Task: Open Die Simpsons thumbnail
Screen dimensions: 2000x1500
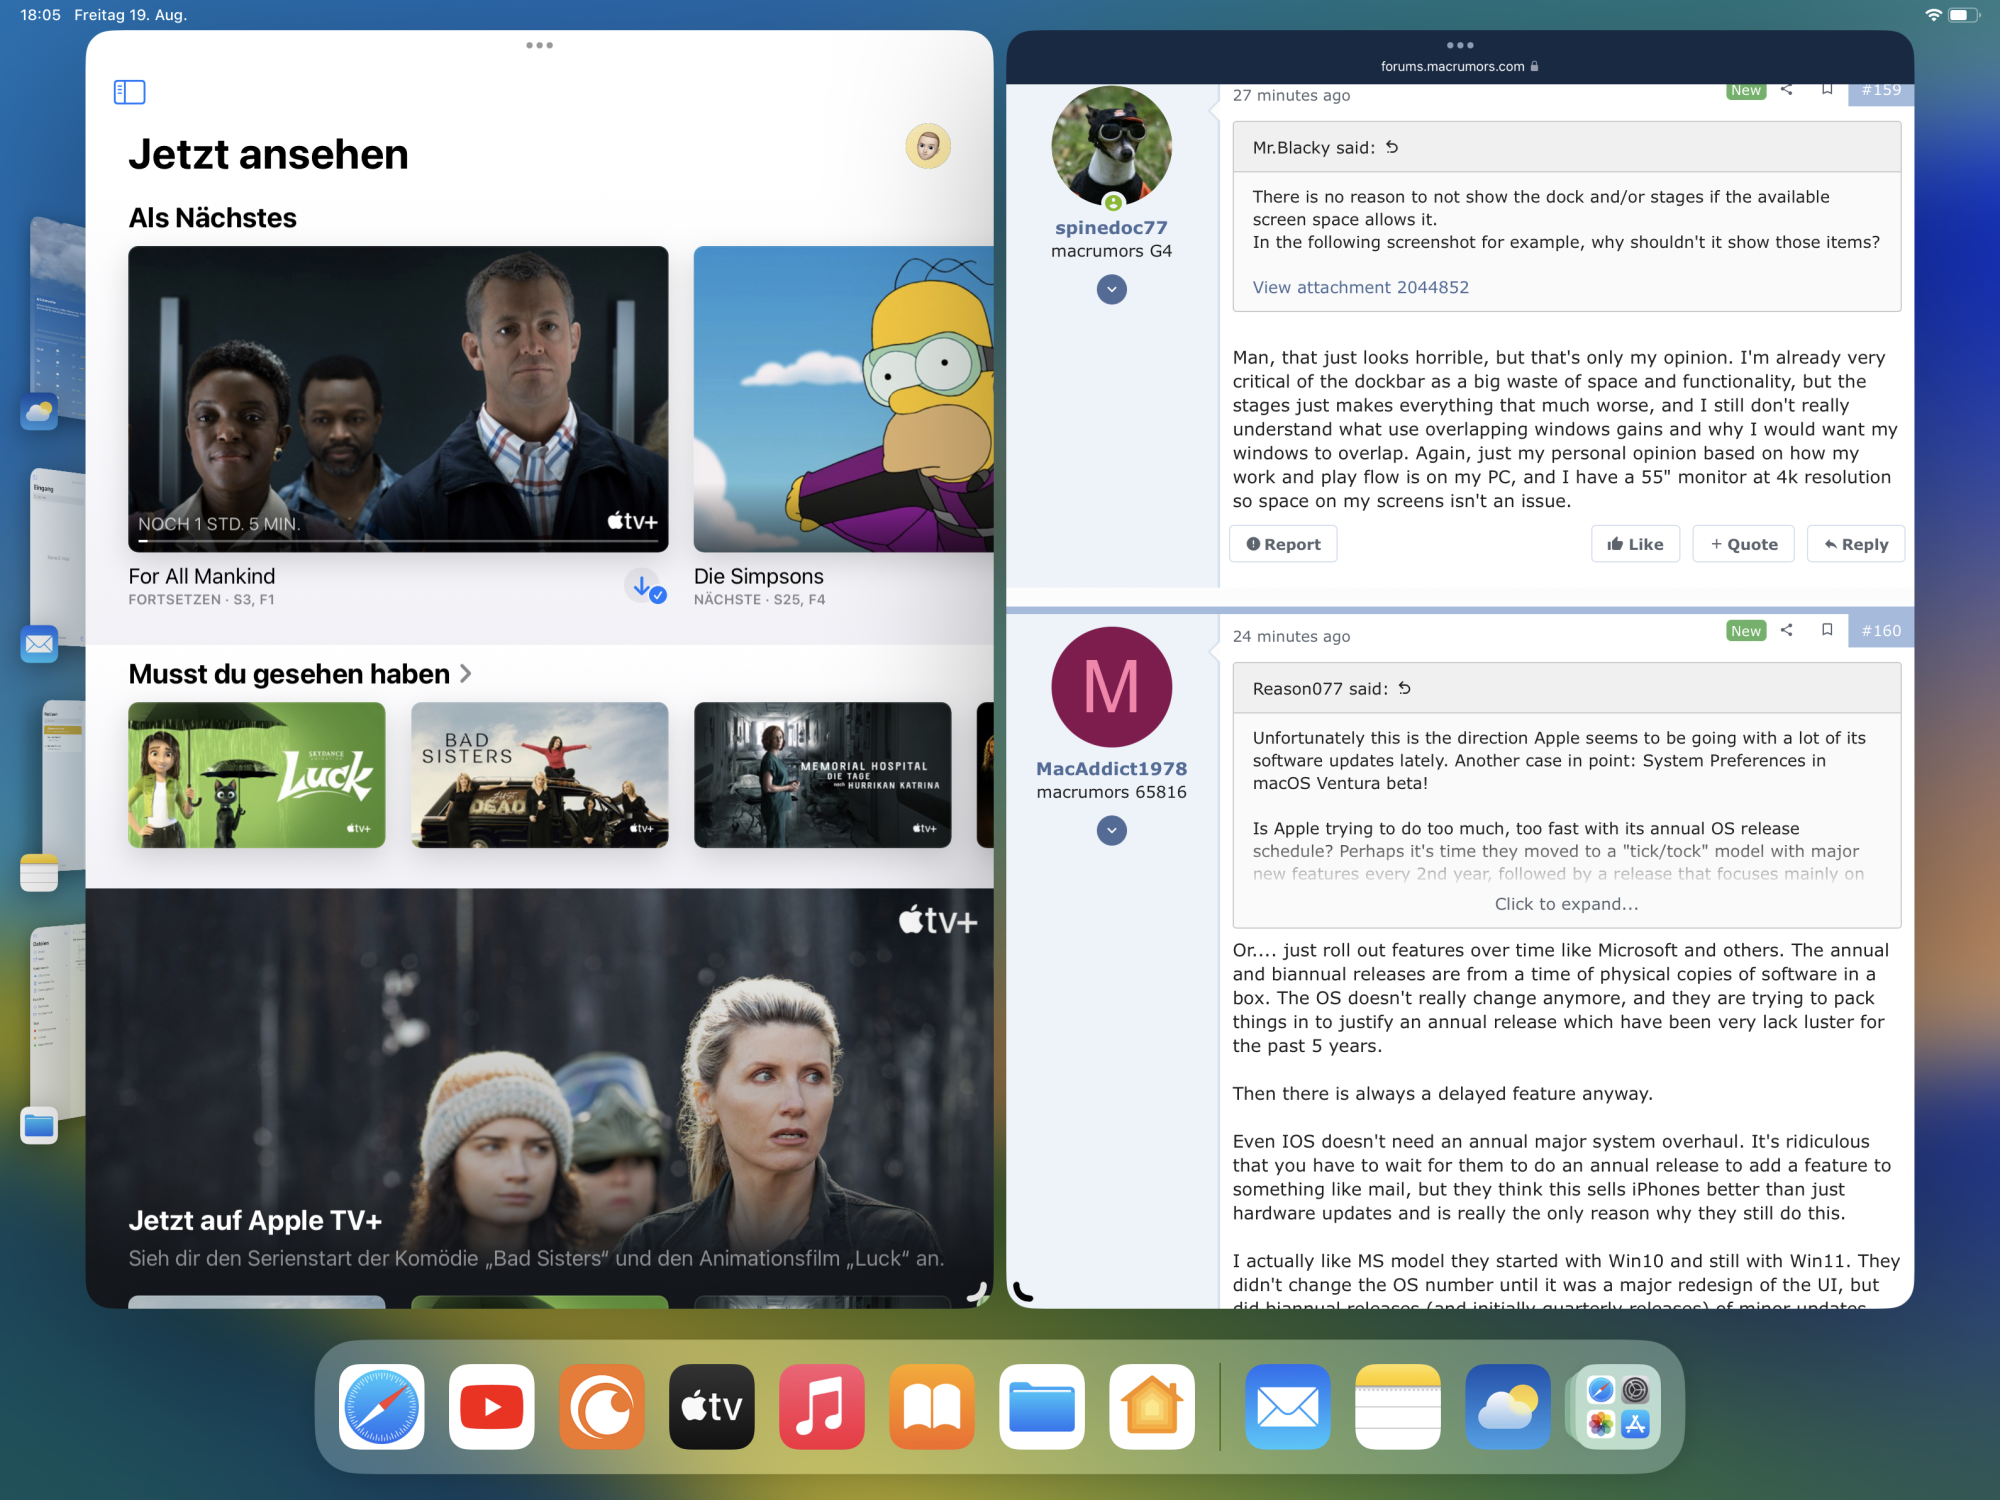Action: (843, 398)
